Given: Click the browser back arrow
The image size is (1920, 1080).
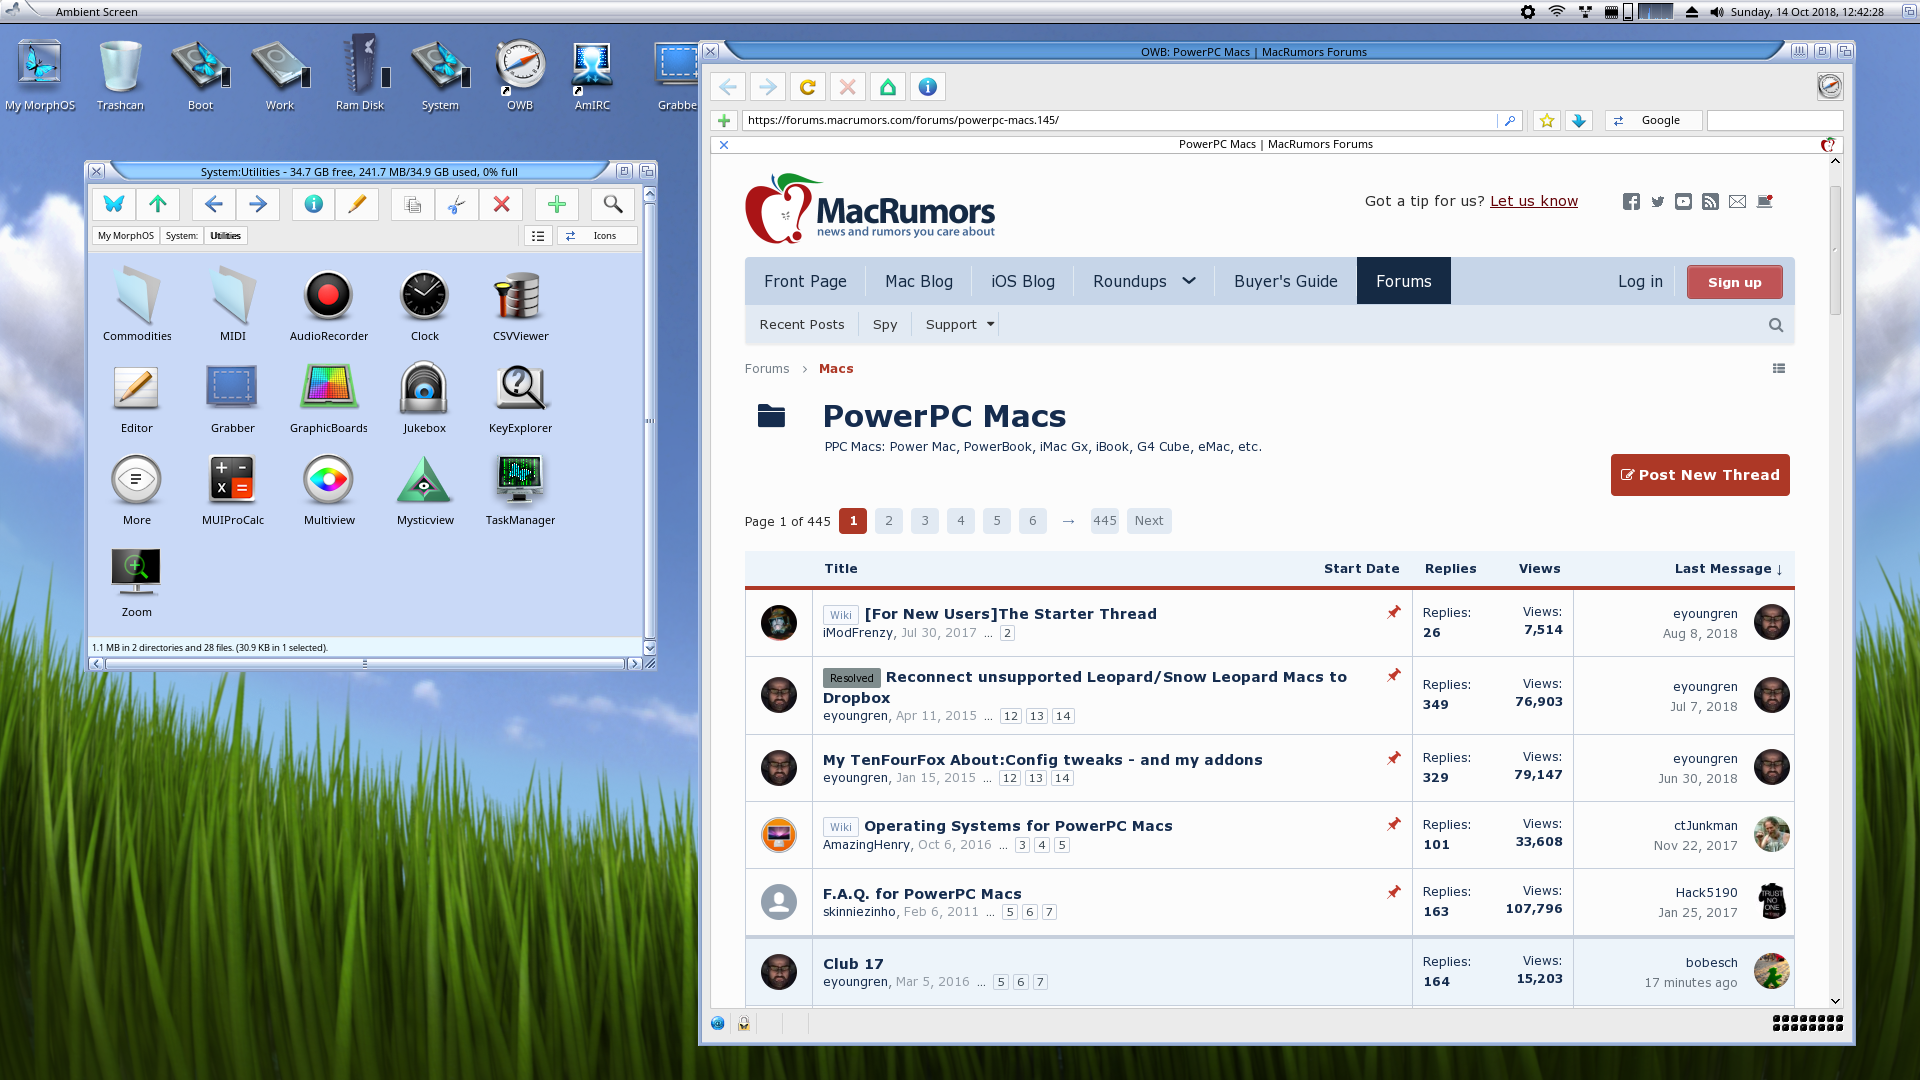Looking at the screenshot, I should 727,87.
